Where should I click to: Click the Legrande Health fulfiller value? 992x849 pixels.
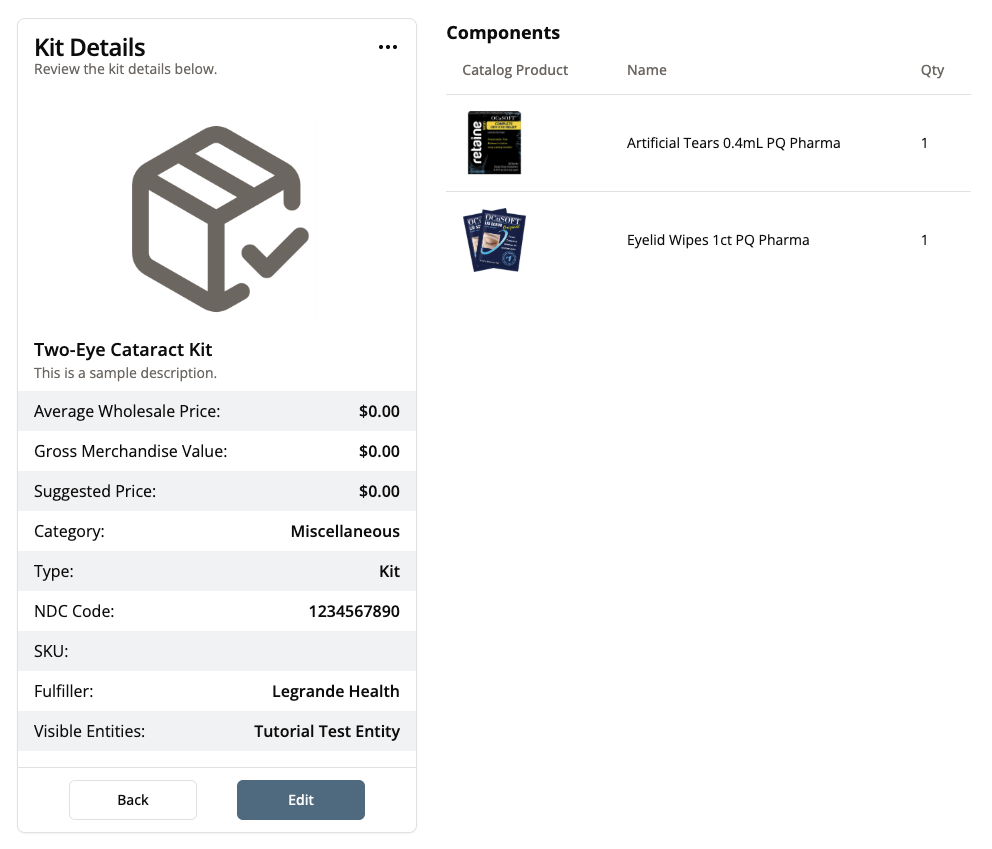pos(335,691)
